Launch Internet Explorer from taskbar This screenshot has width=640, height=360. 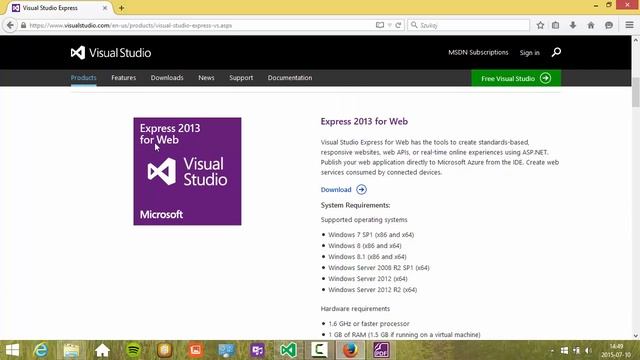coord(41,350)
